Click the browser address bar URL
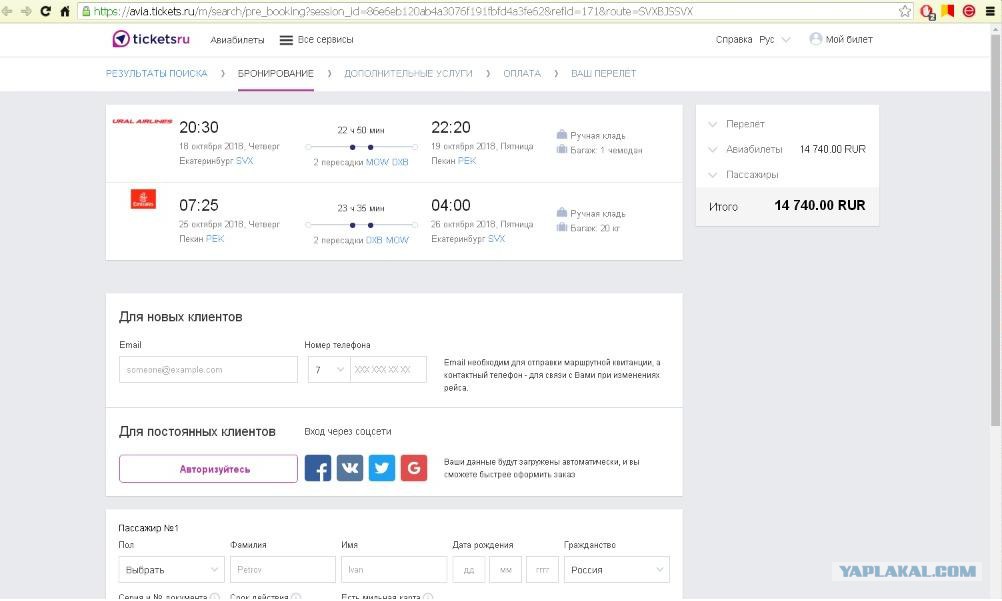This screenshot has height=601, width=1002. [393, 11]
